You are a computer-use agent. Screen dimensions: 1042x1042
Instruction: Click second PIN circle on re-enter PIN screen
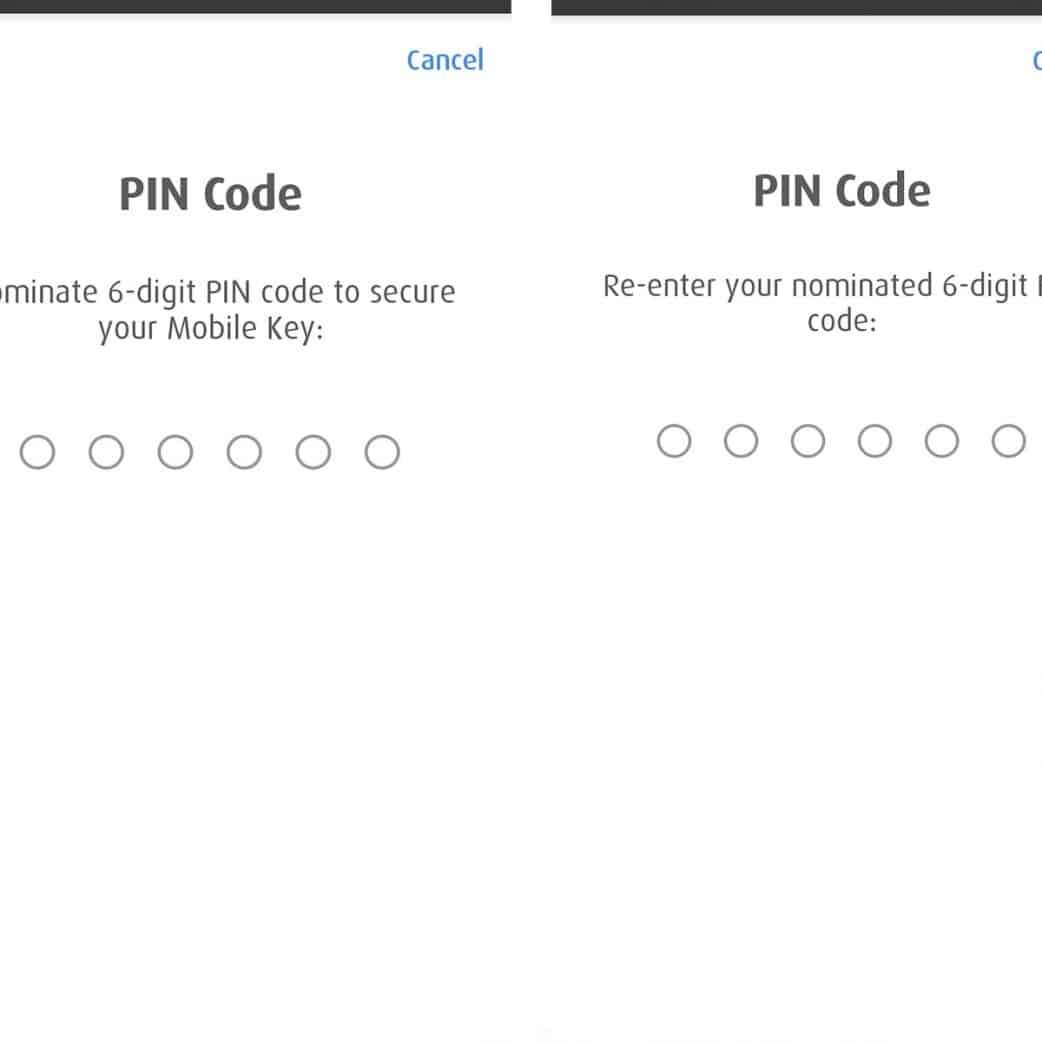(741, 441)
